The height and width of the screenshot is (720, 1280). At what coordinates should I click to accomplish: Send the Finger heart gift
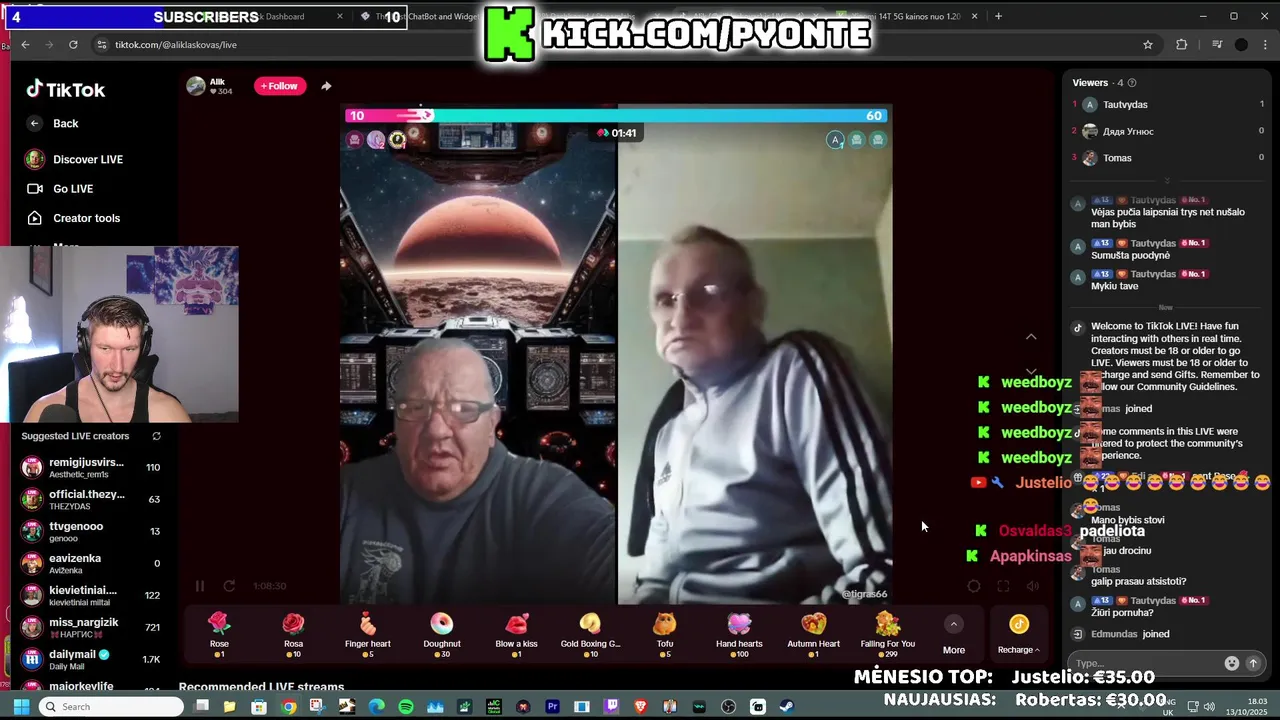(367, 633)
